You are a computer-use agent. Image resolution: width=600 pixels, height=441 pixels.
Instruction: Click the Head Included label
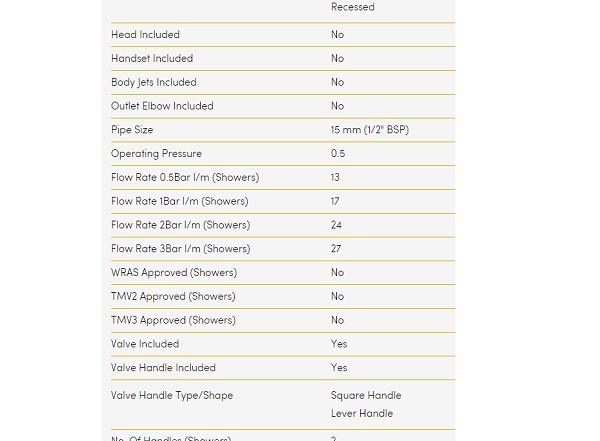pos(145,35)
